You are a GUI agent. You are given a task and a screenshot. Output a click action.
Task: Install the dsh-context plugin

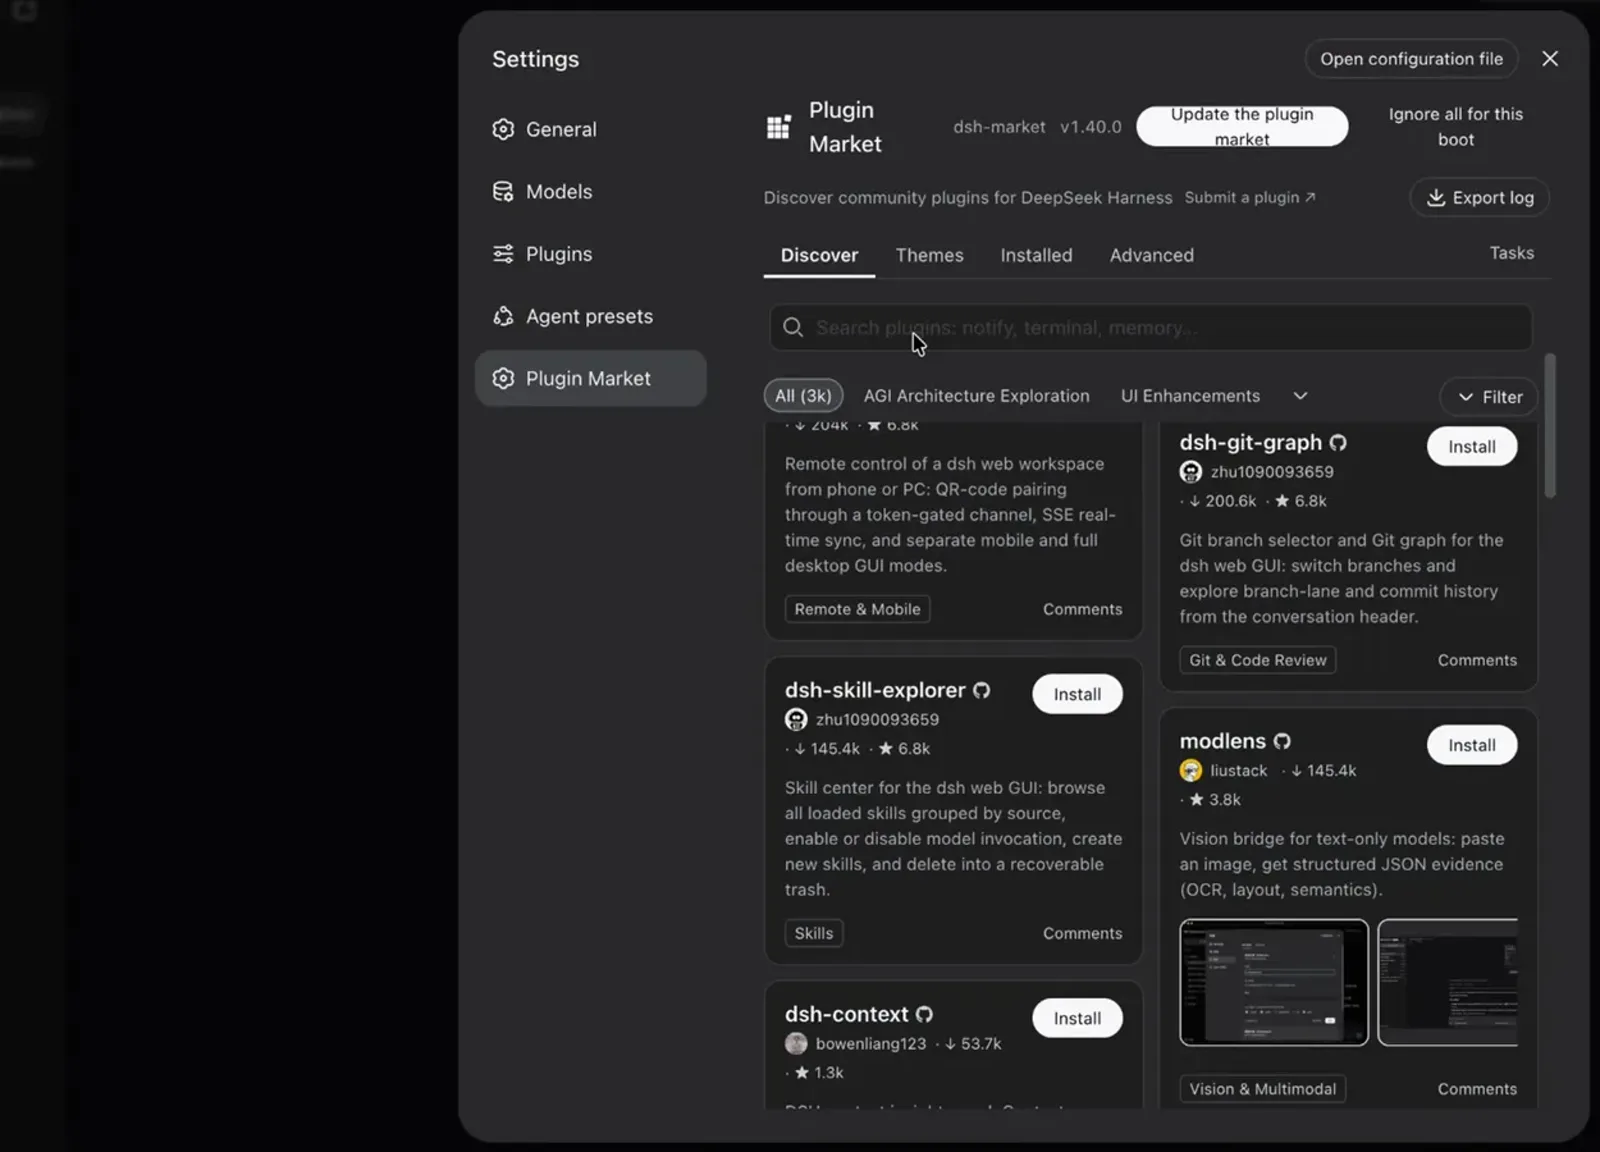pyautogui.click(x=1077, y=1018)
